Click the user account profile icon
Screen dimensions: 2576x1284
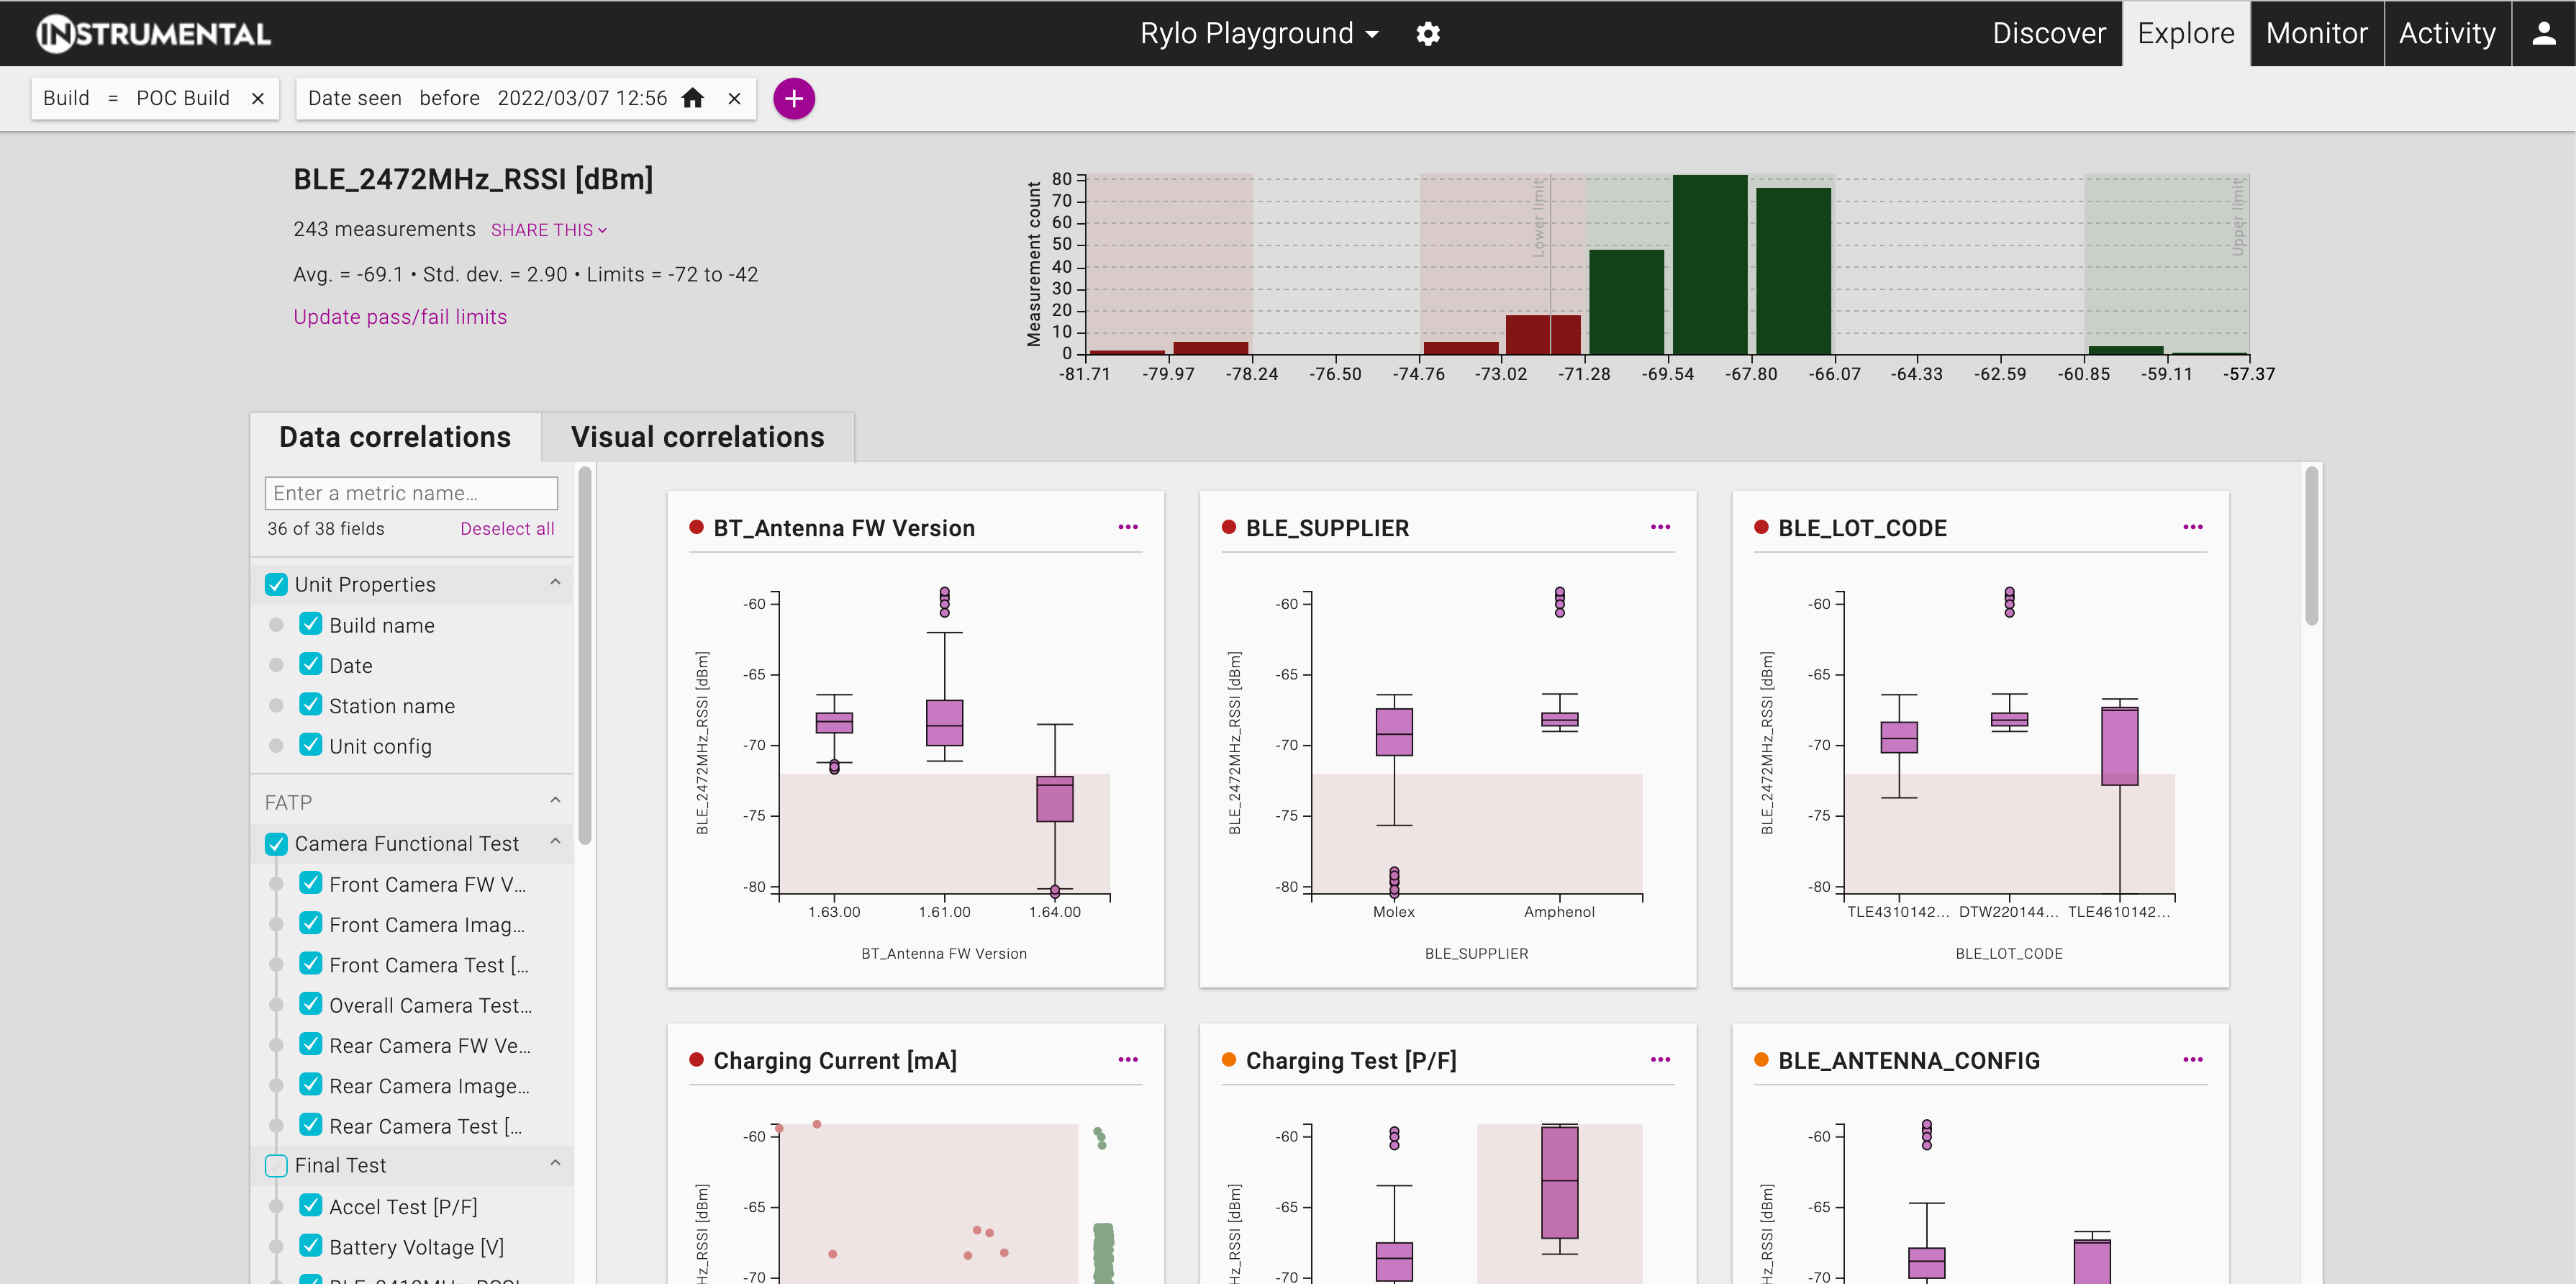(2543, 34)
